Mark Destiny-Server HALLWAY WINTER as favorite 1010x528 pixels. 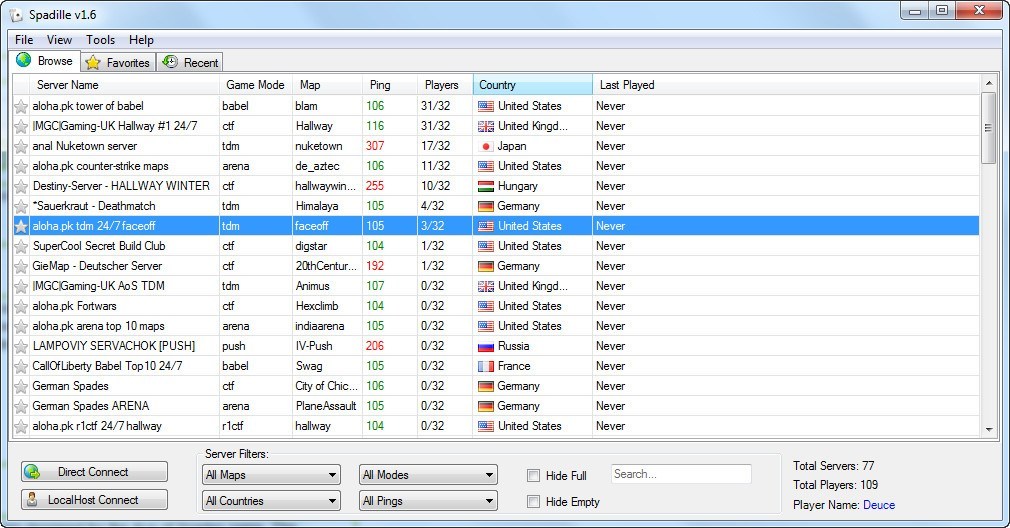tap(21, 186)
